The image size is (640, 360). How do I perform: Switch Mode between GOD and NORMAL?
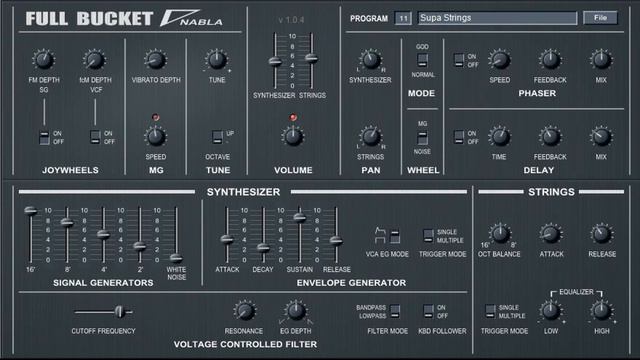point(422,60)
